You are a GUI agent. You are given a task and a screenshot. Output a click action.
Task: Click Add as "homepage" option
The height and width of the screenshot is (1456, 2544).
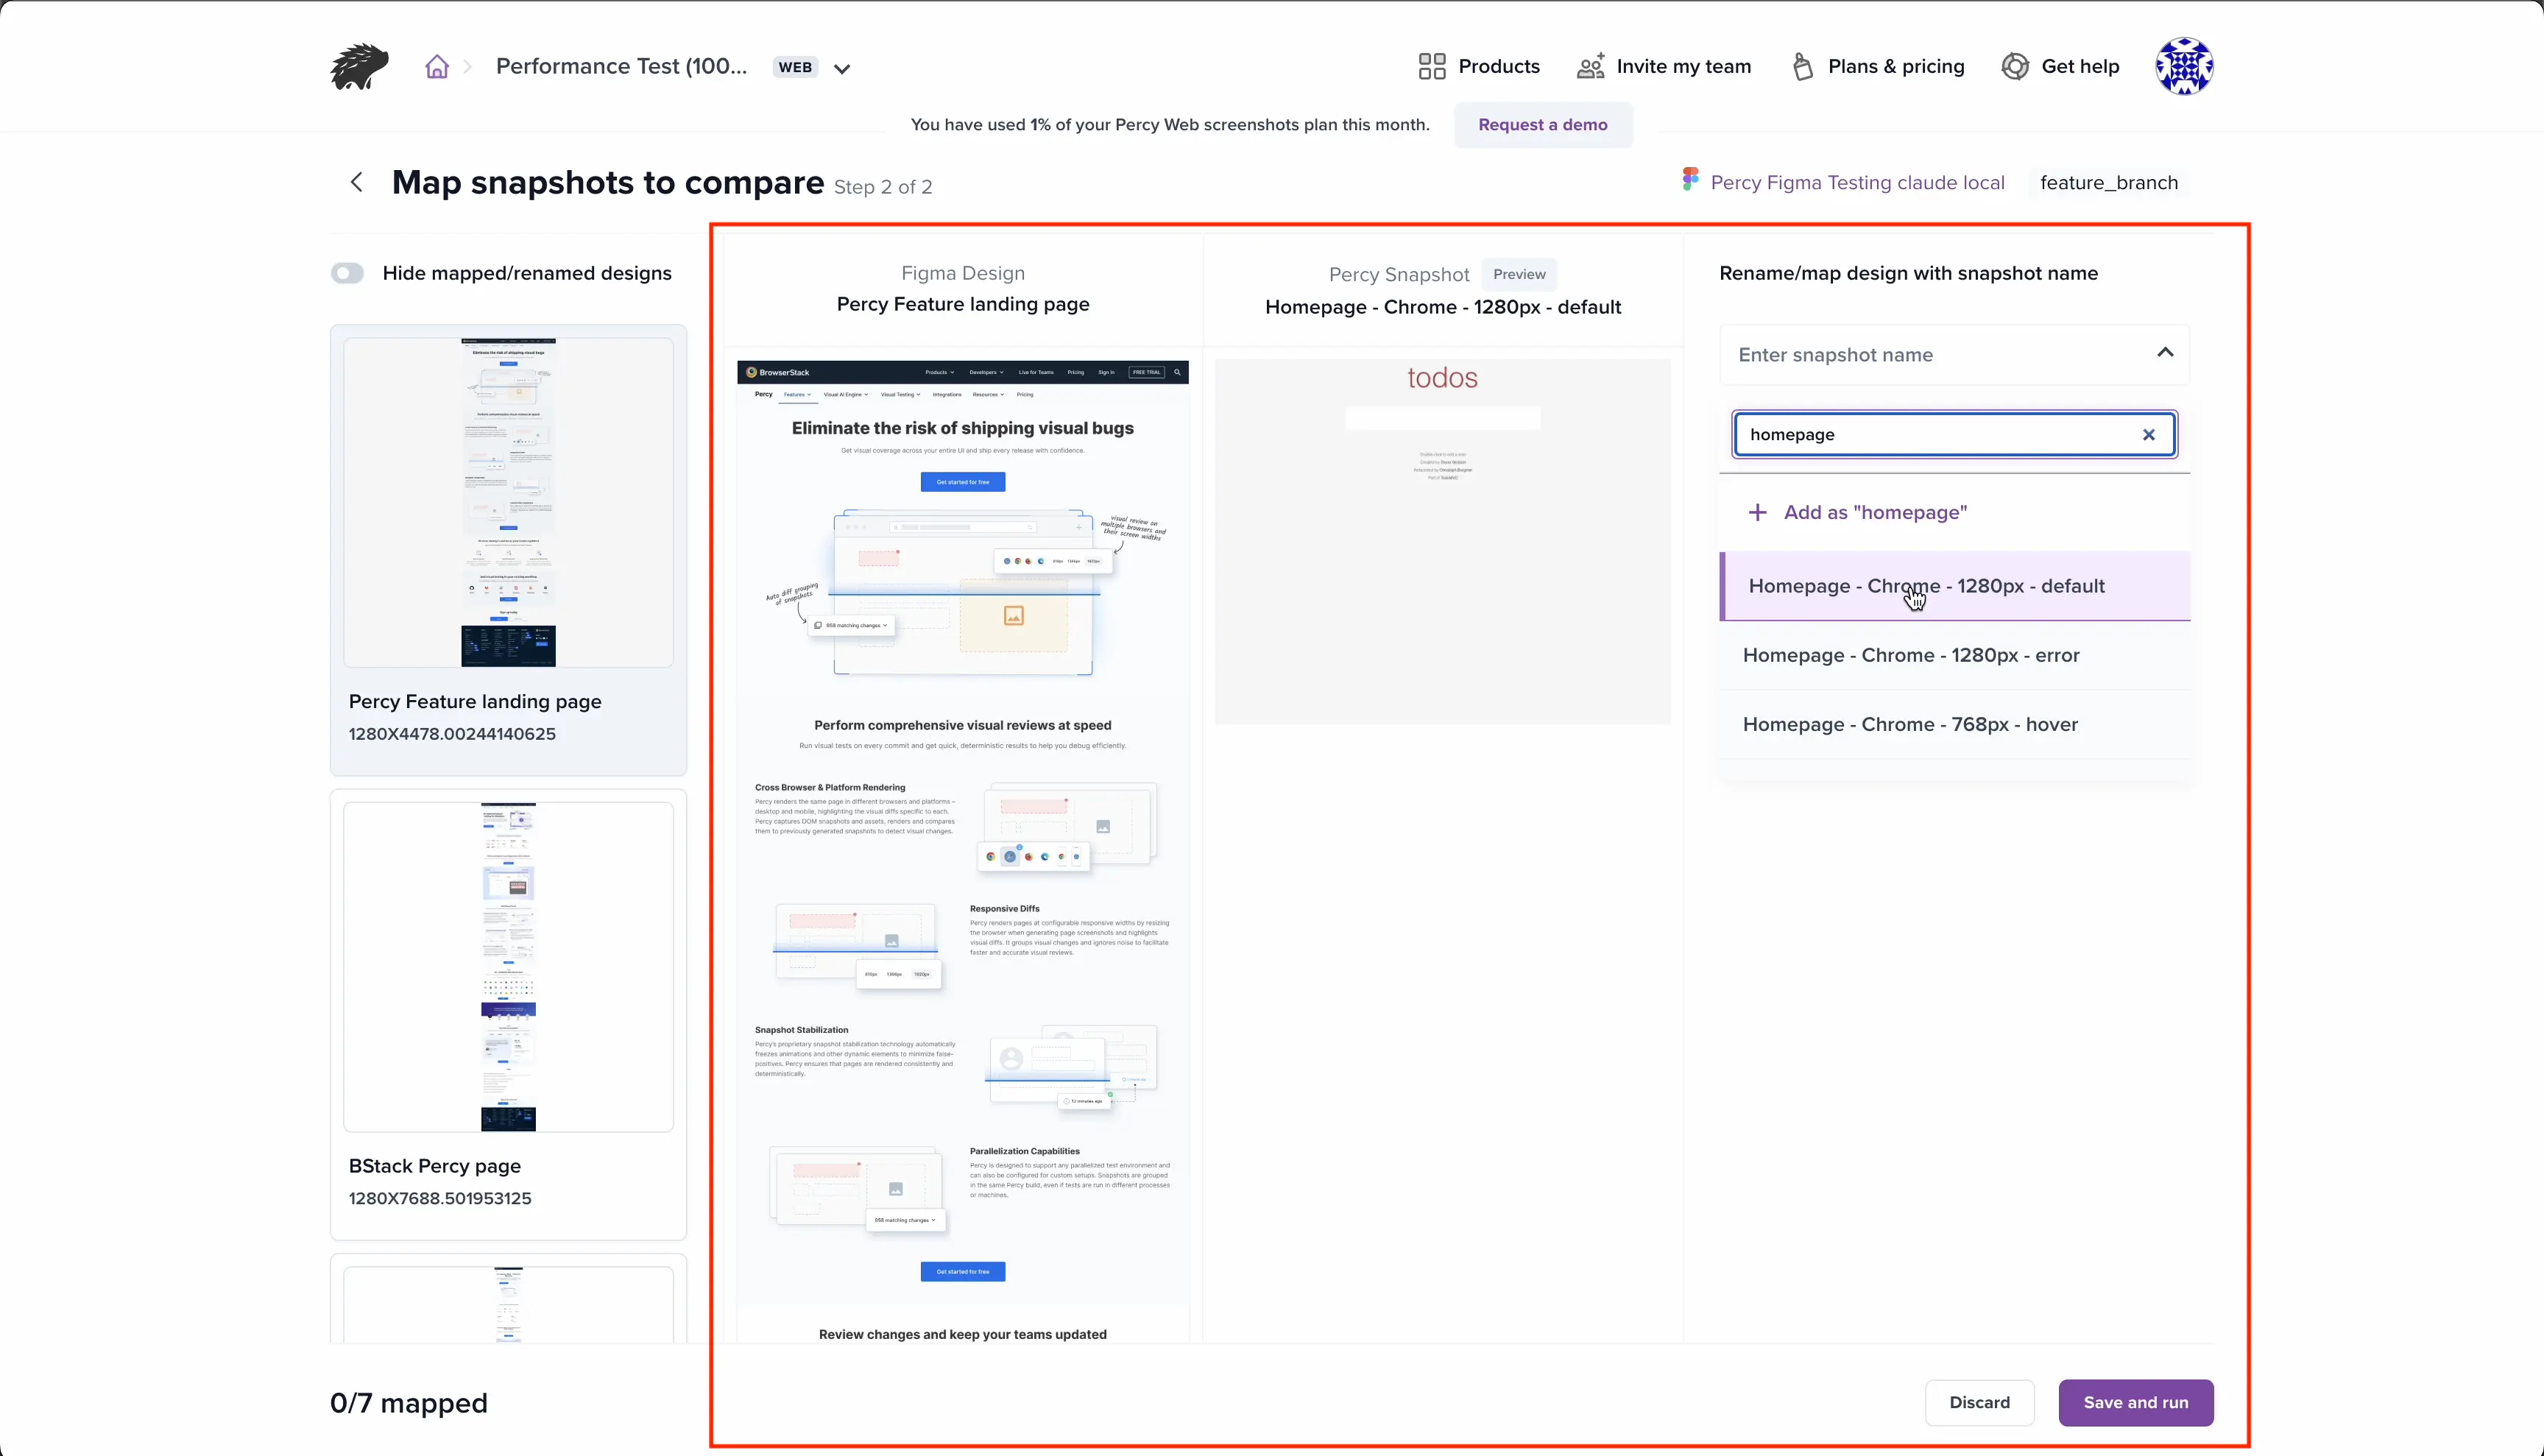(1954, 512)
